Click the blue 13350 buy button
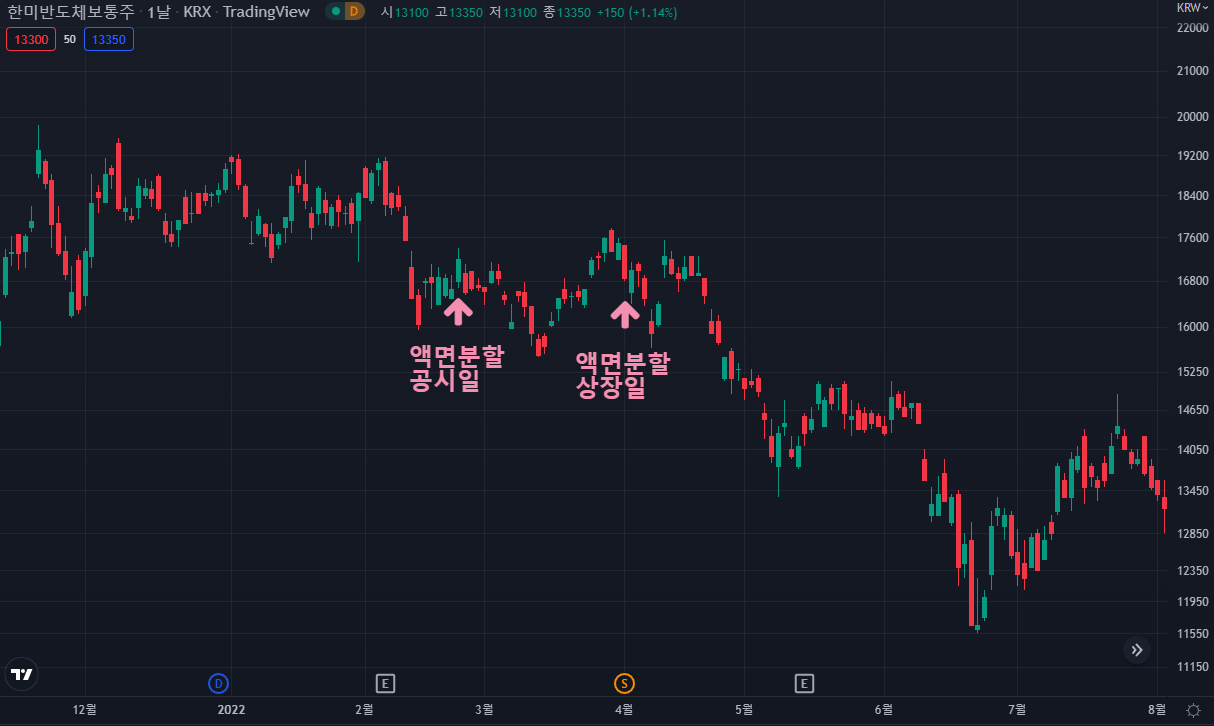Screen dimensions: 1214x726 click(x=109, y=39)
